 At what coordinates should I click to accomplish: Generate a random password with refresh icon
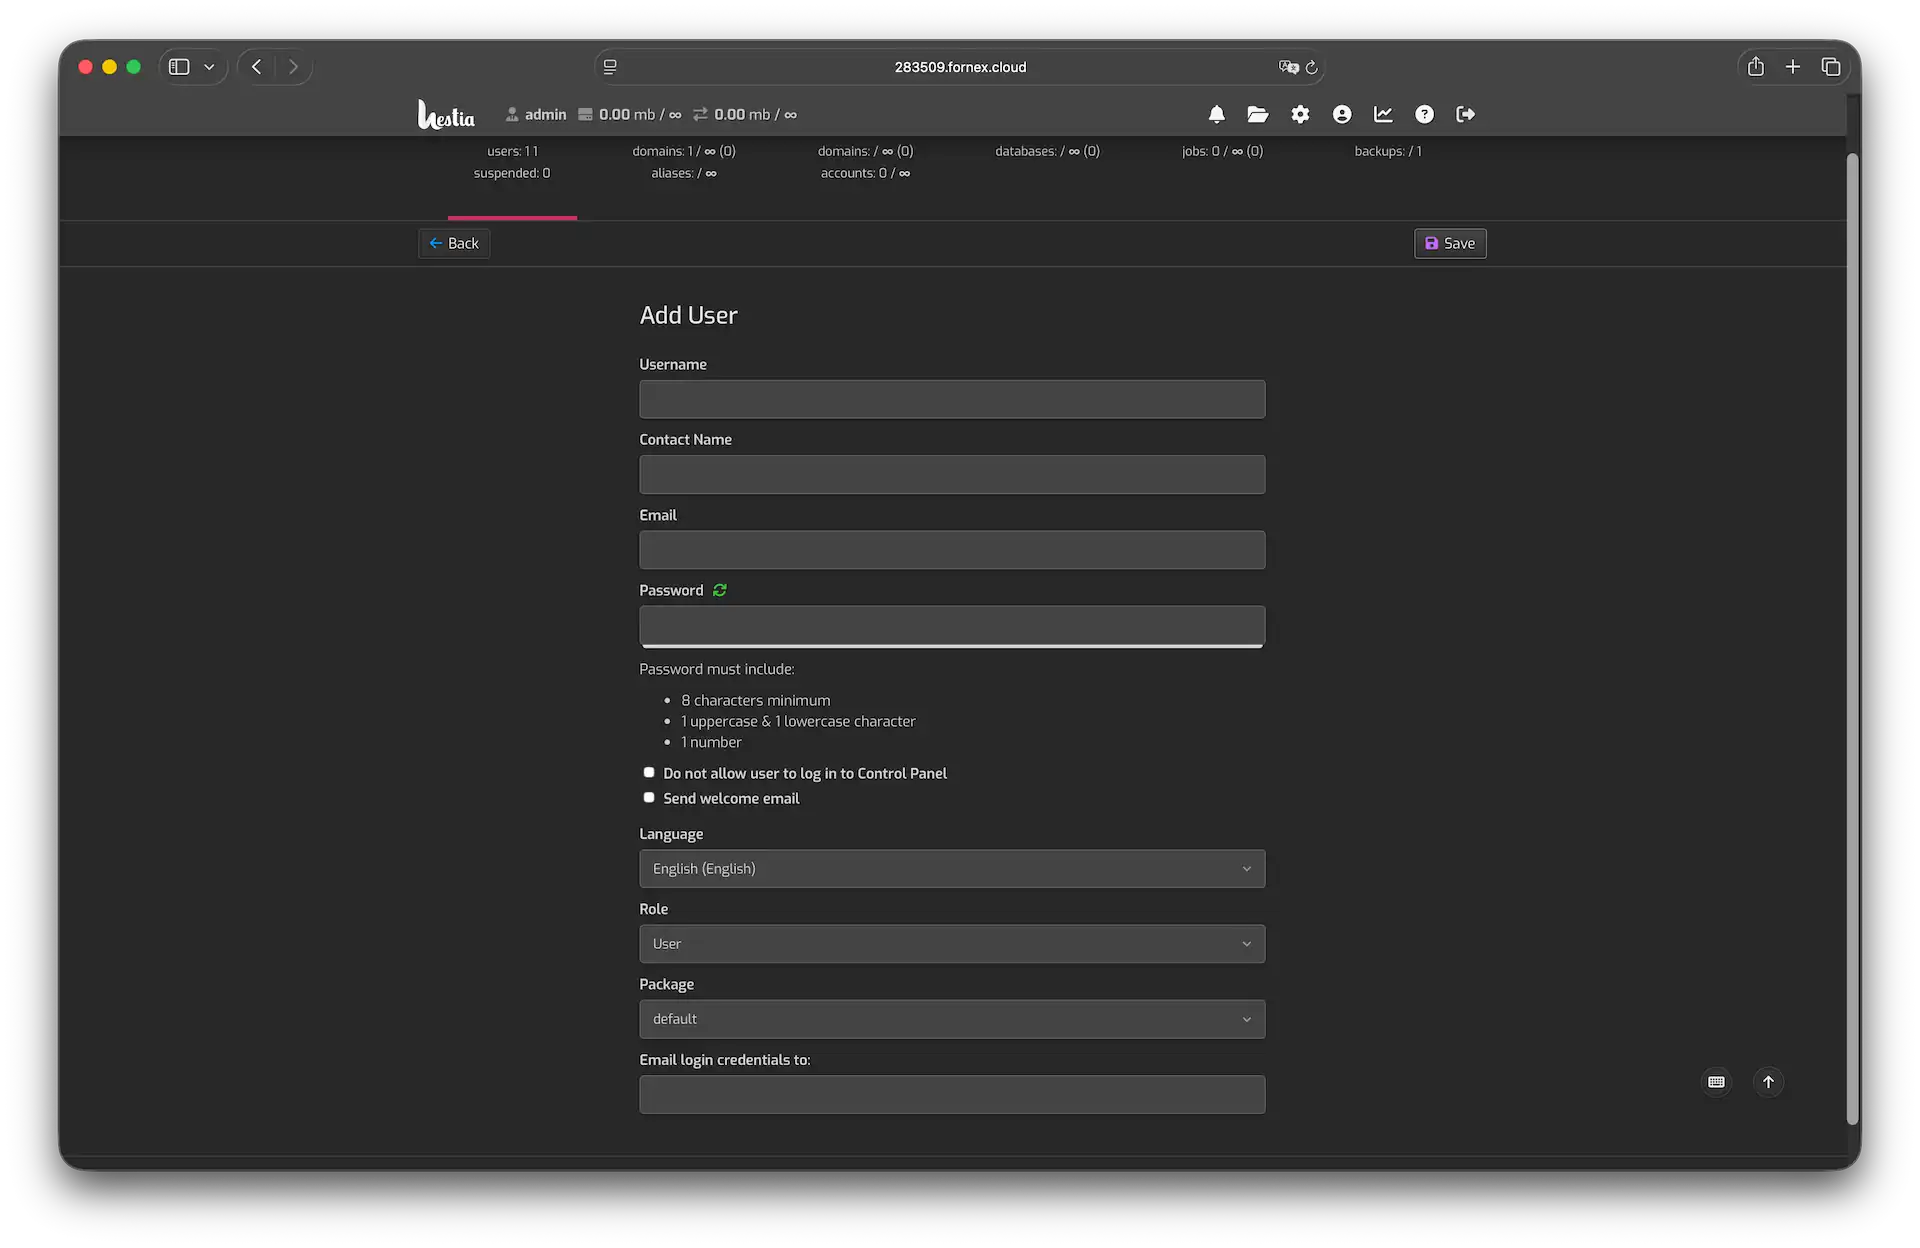coord(720,590)
